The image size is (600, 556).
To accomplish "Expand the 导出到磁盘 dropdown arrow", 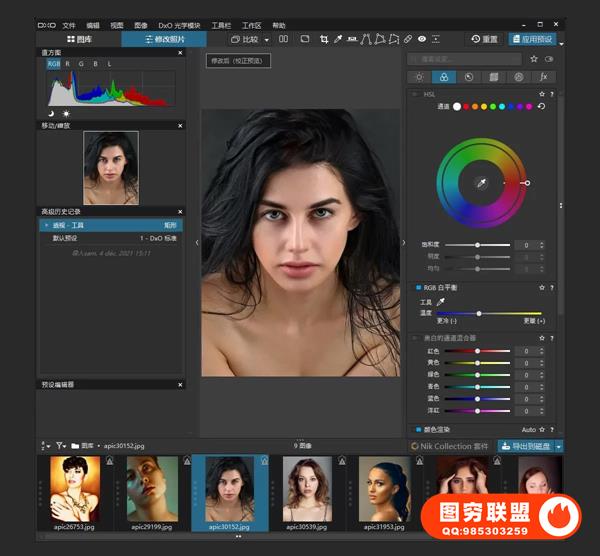I will pos(559,446).
